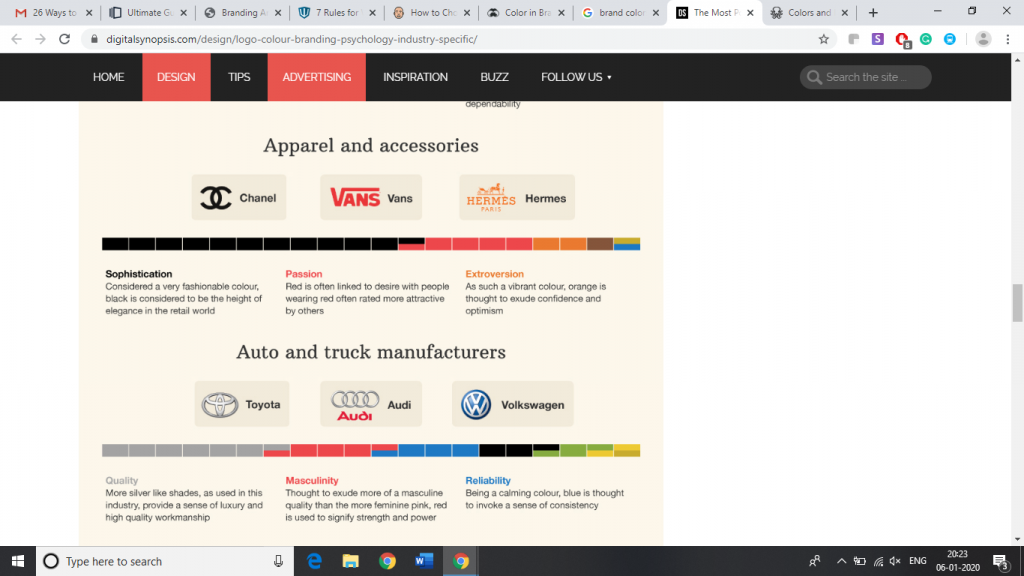Click the Vans logo card
The height and width of the screenshot is (576, 1024).
click(x=371, y=197)
